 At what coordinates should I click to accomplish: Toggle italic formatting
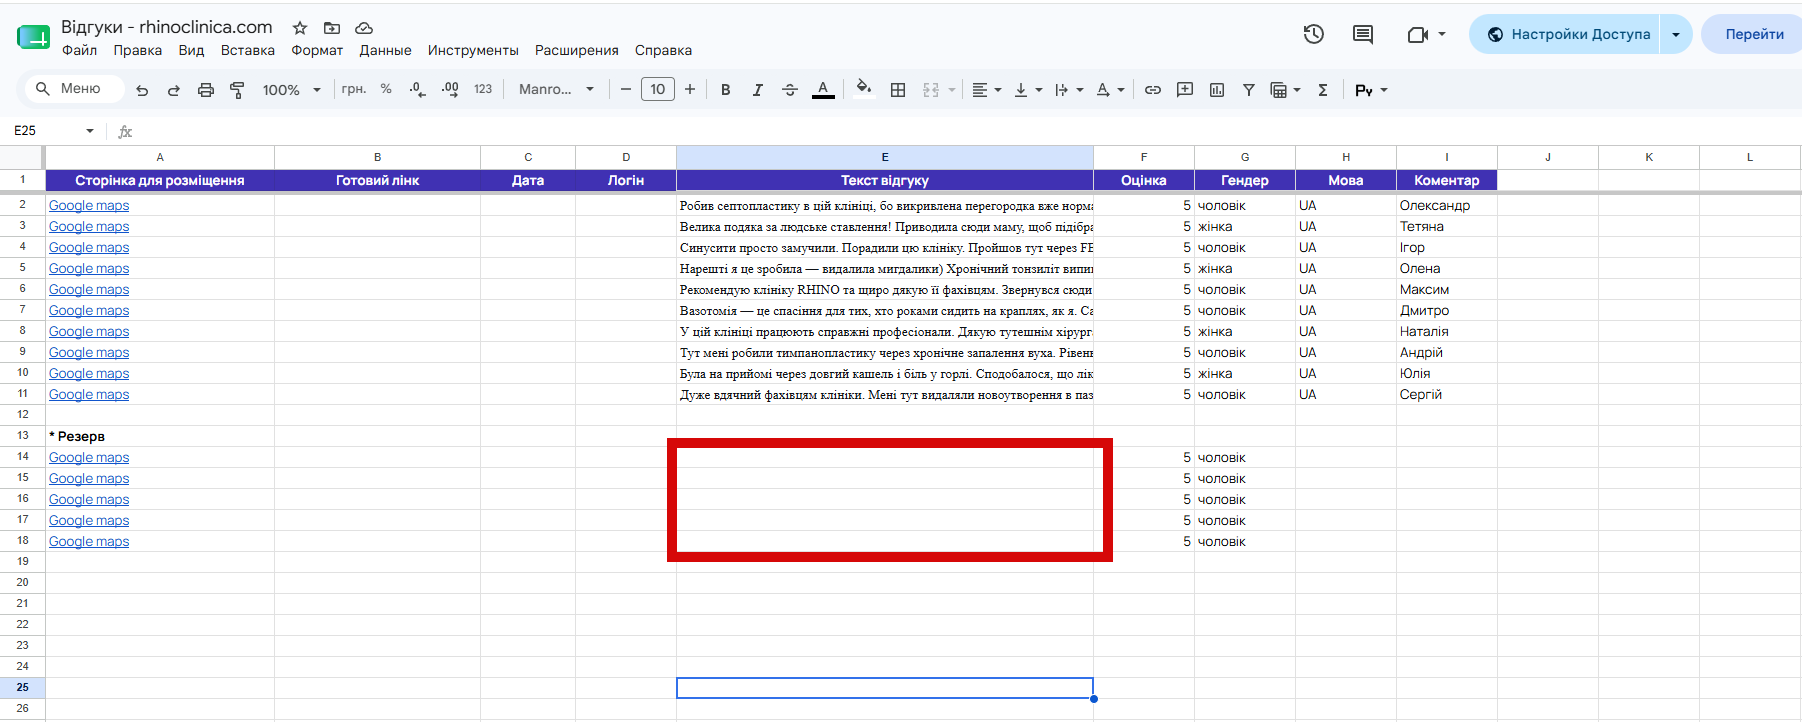[x=758, y=90]
